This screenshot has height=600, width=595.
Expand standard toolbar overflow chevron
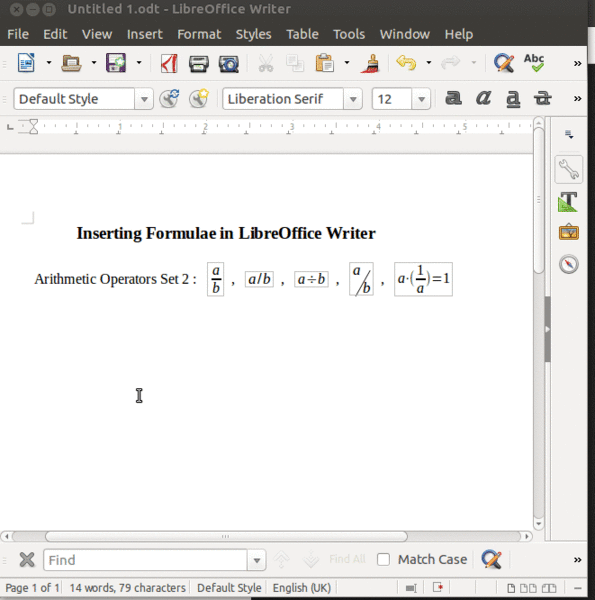[x=577, y=64]
